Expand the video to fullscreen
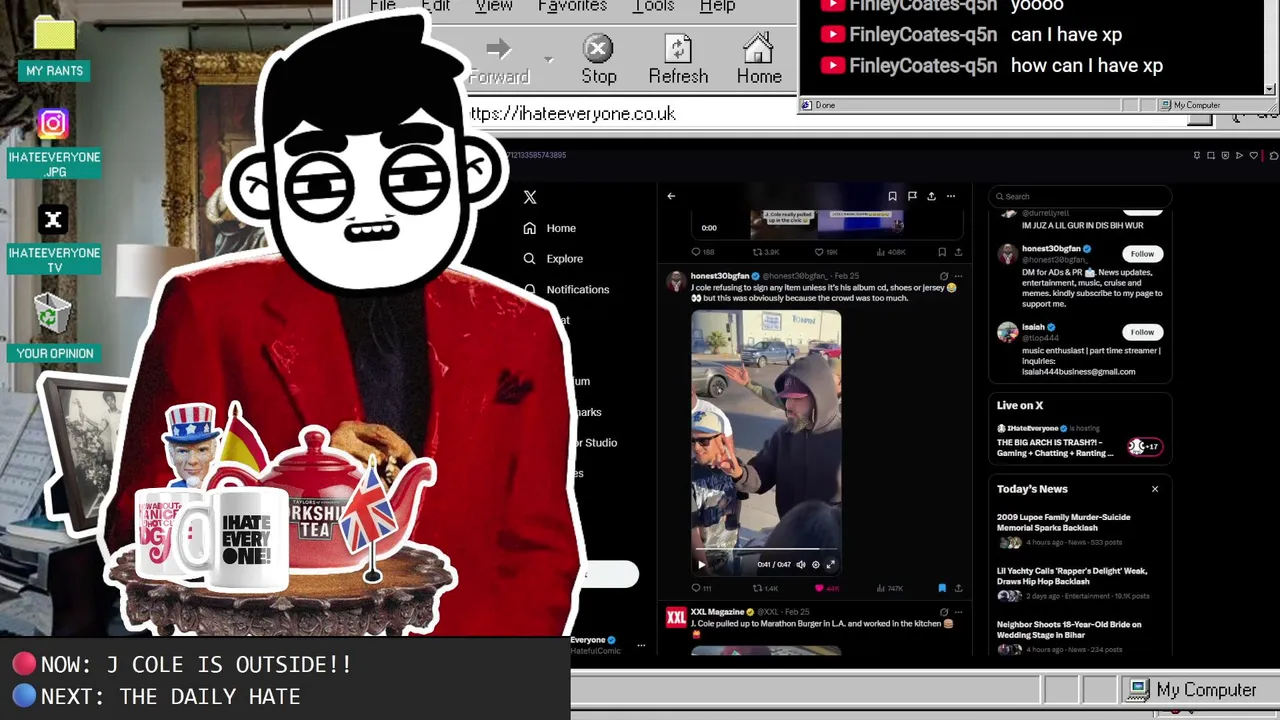 [x=830, y=564]
